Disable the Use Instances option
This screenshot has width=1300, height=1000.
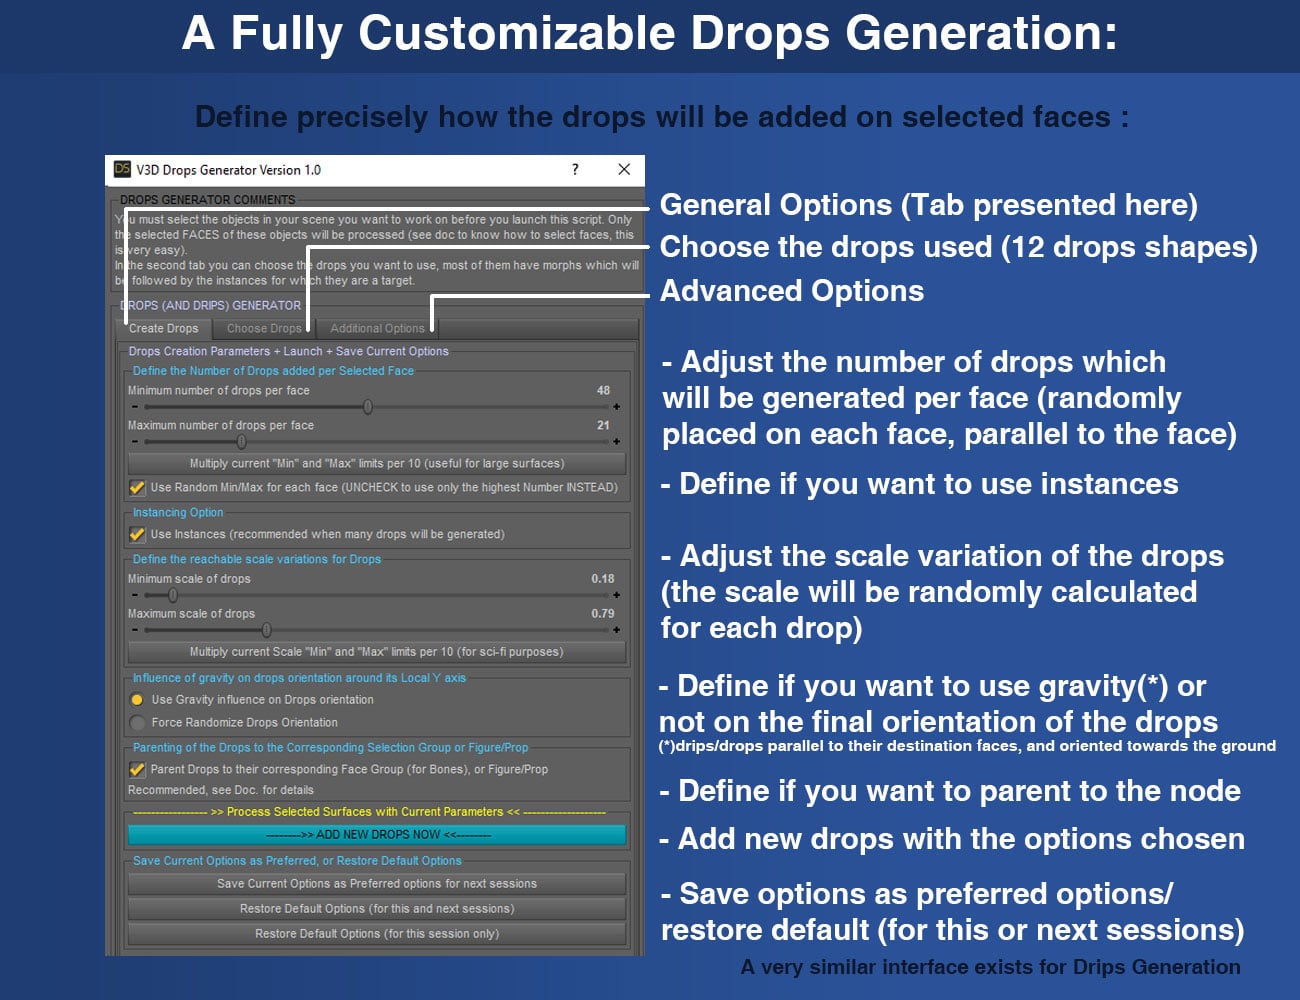[x=137, y=533]
